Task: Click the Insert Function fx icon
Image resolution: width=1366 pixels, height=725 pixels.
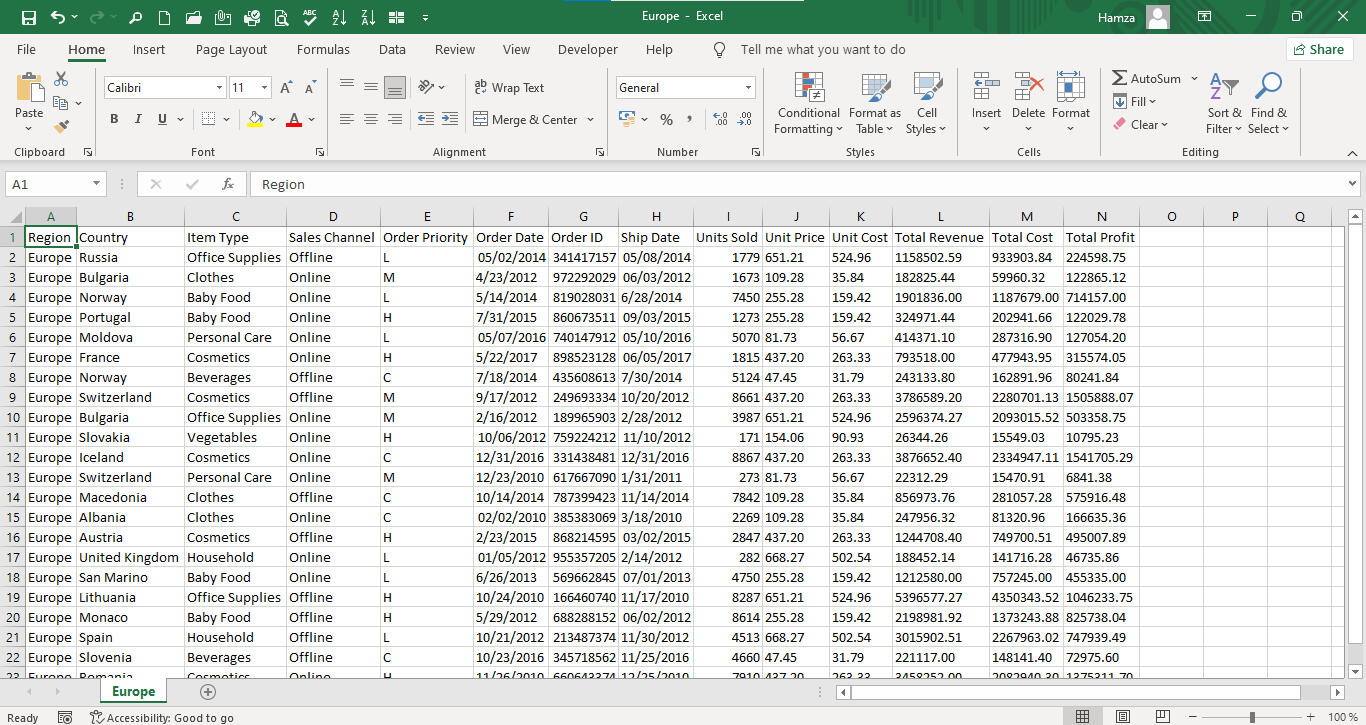Action: point(228,184)
